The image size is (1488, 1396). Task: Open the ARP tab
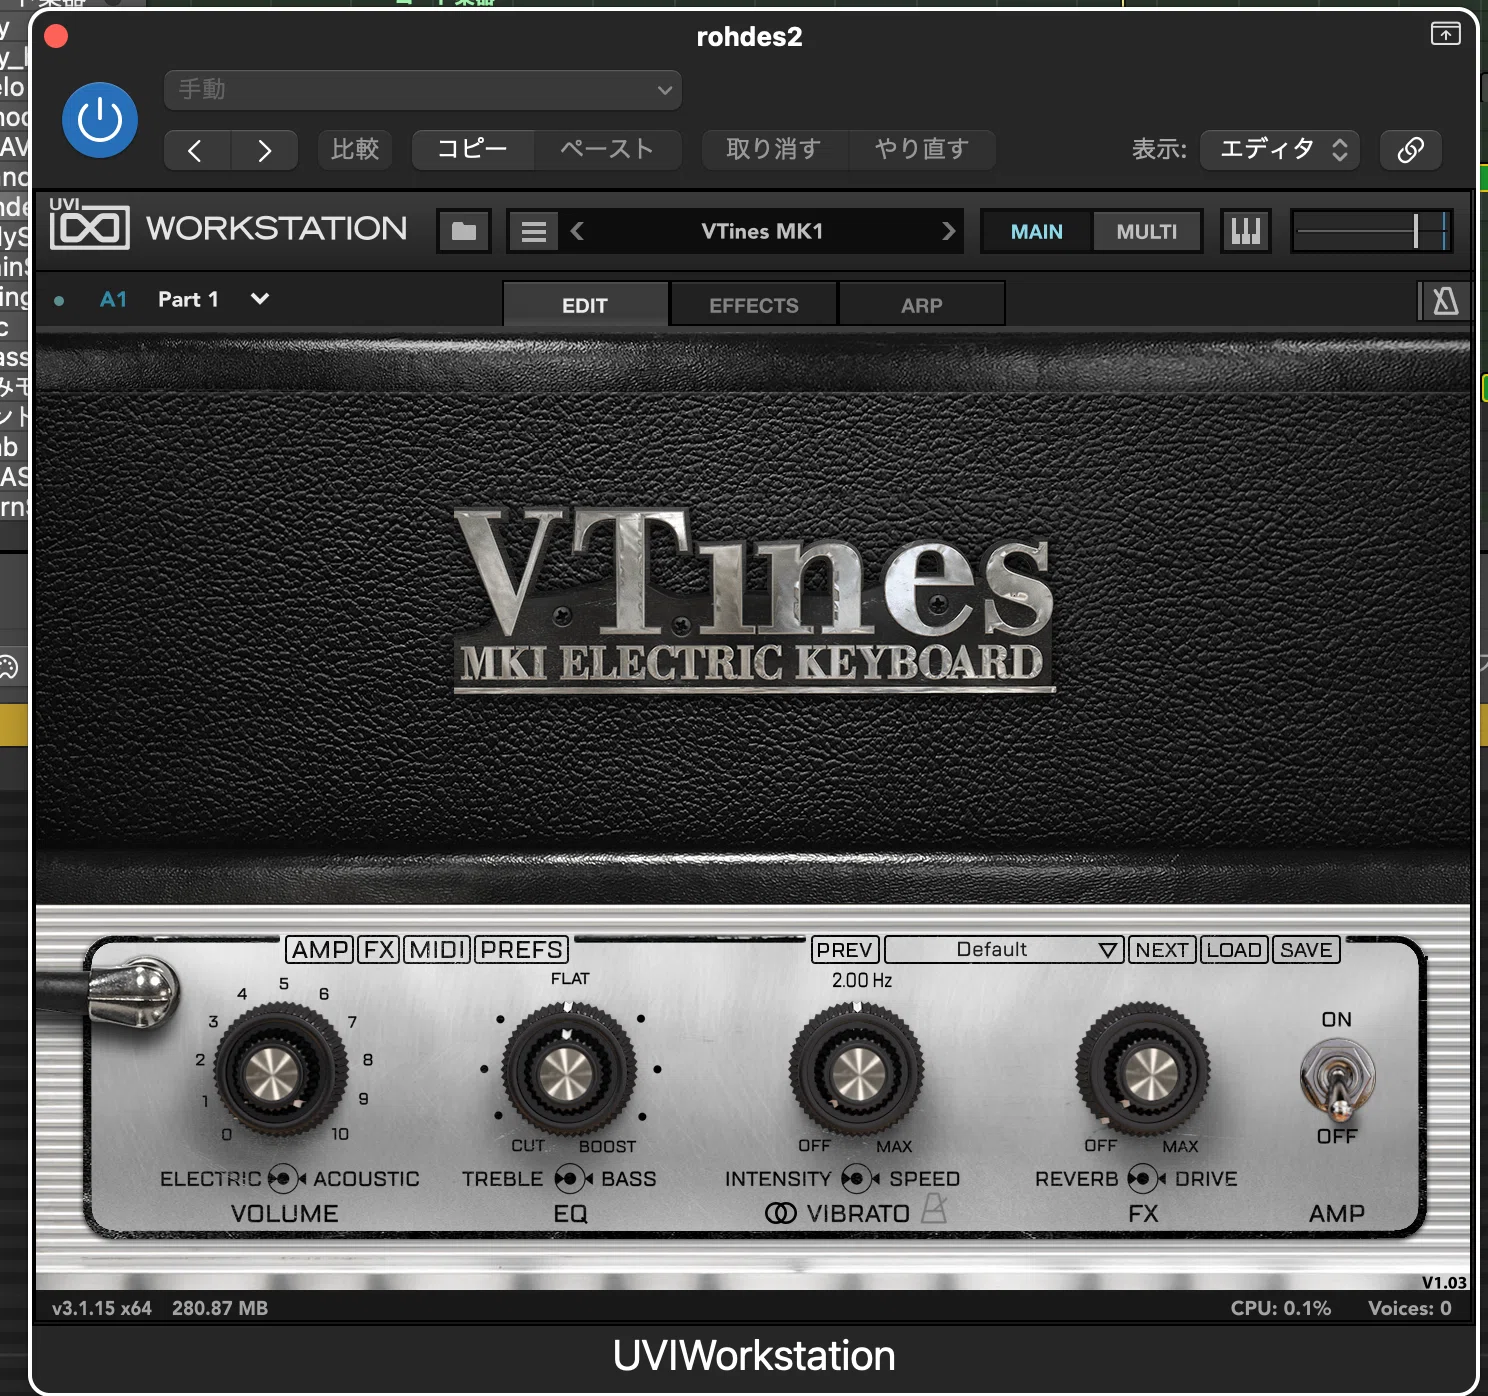click(x=921, y=304)
